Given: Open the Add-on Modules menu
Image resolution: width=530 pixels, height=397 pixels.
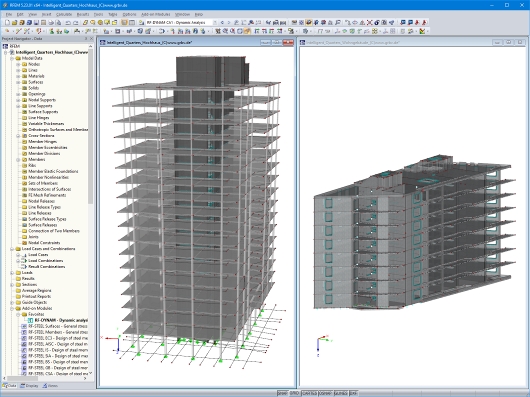Looking at the screenshot, I should click(x=155, y=15).
